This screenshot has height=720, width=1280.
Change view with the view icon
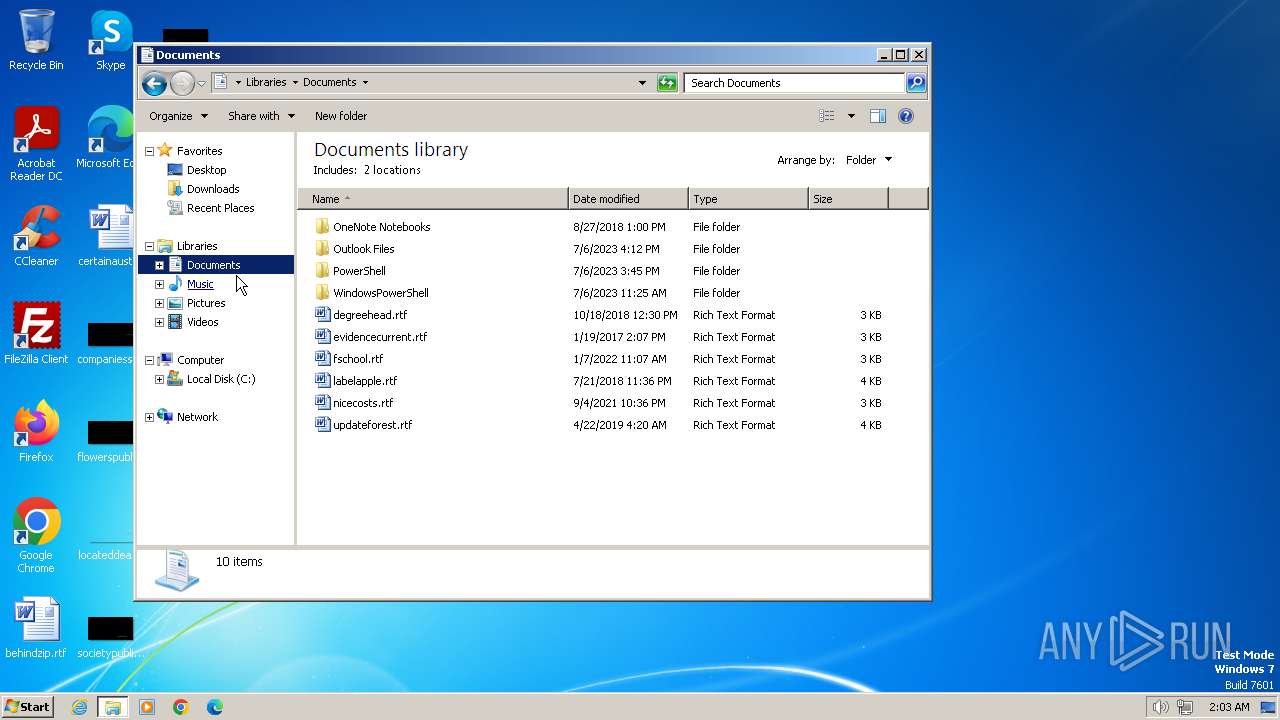(827, 116)
